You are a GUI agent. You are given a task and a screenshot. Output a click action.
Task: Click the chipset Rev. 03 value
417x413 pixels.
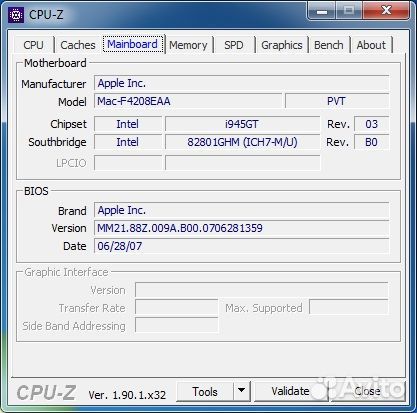[x=371, y=124]
